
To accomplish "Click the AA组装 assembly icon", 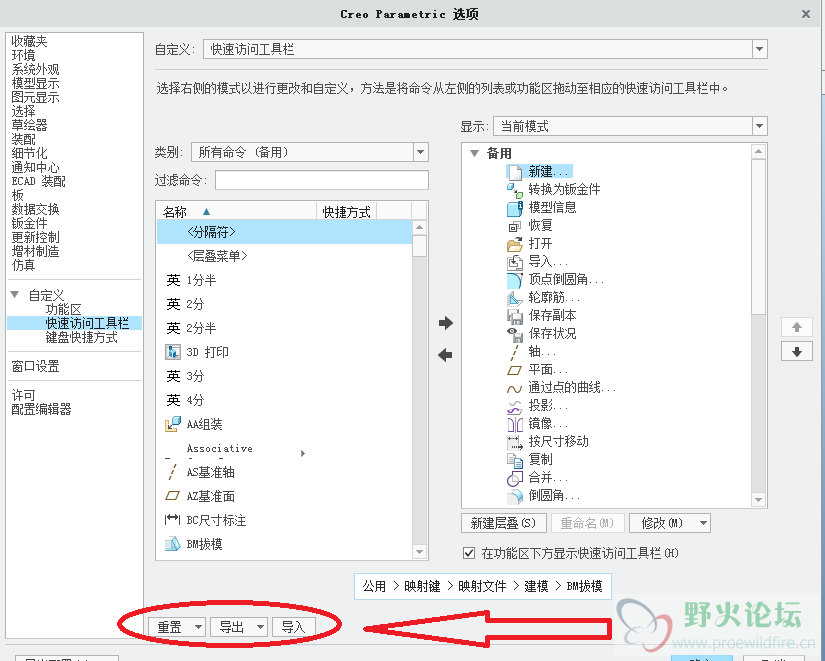I will point(173,424).
